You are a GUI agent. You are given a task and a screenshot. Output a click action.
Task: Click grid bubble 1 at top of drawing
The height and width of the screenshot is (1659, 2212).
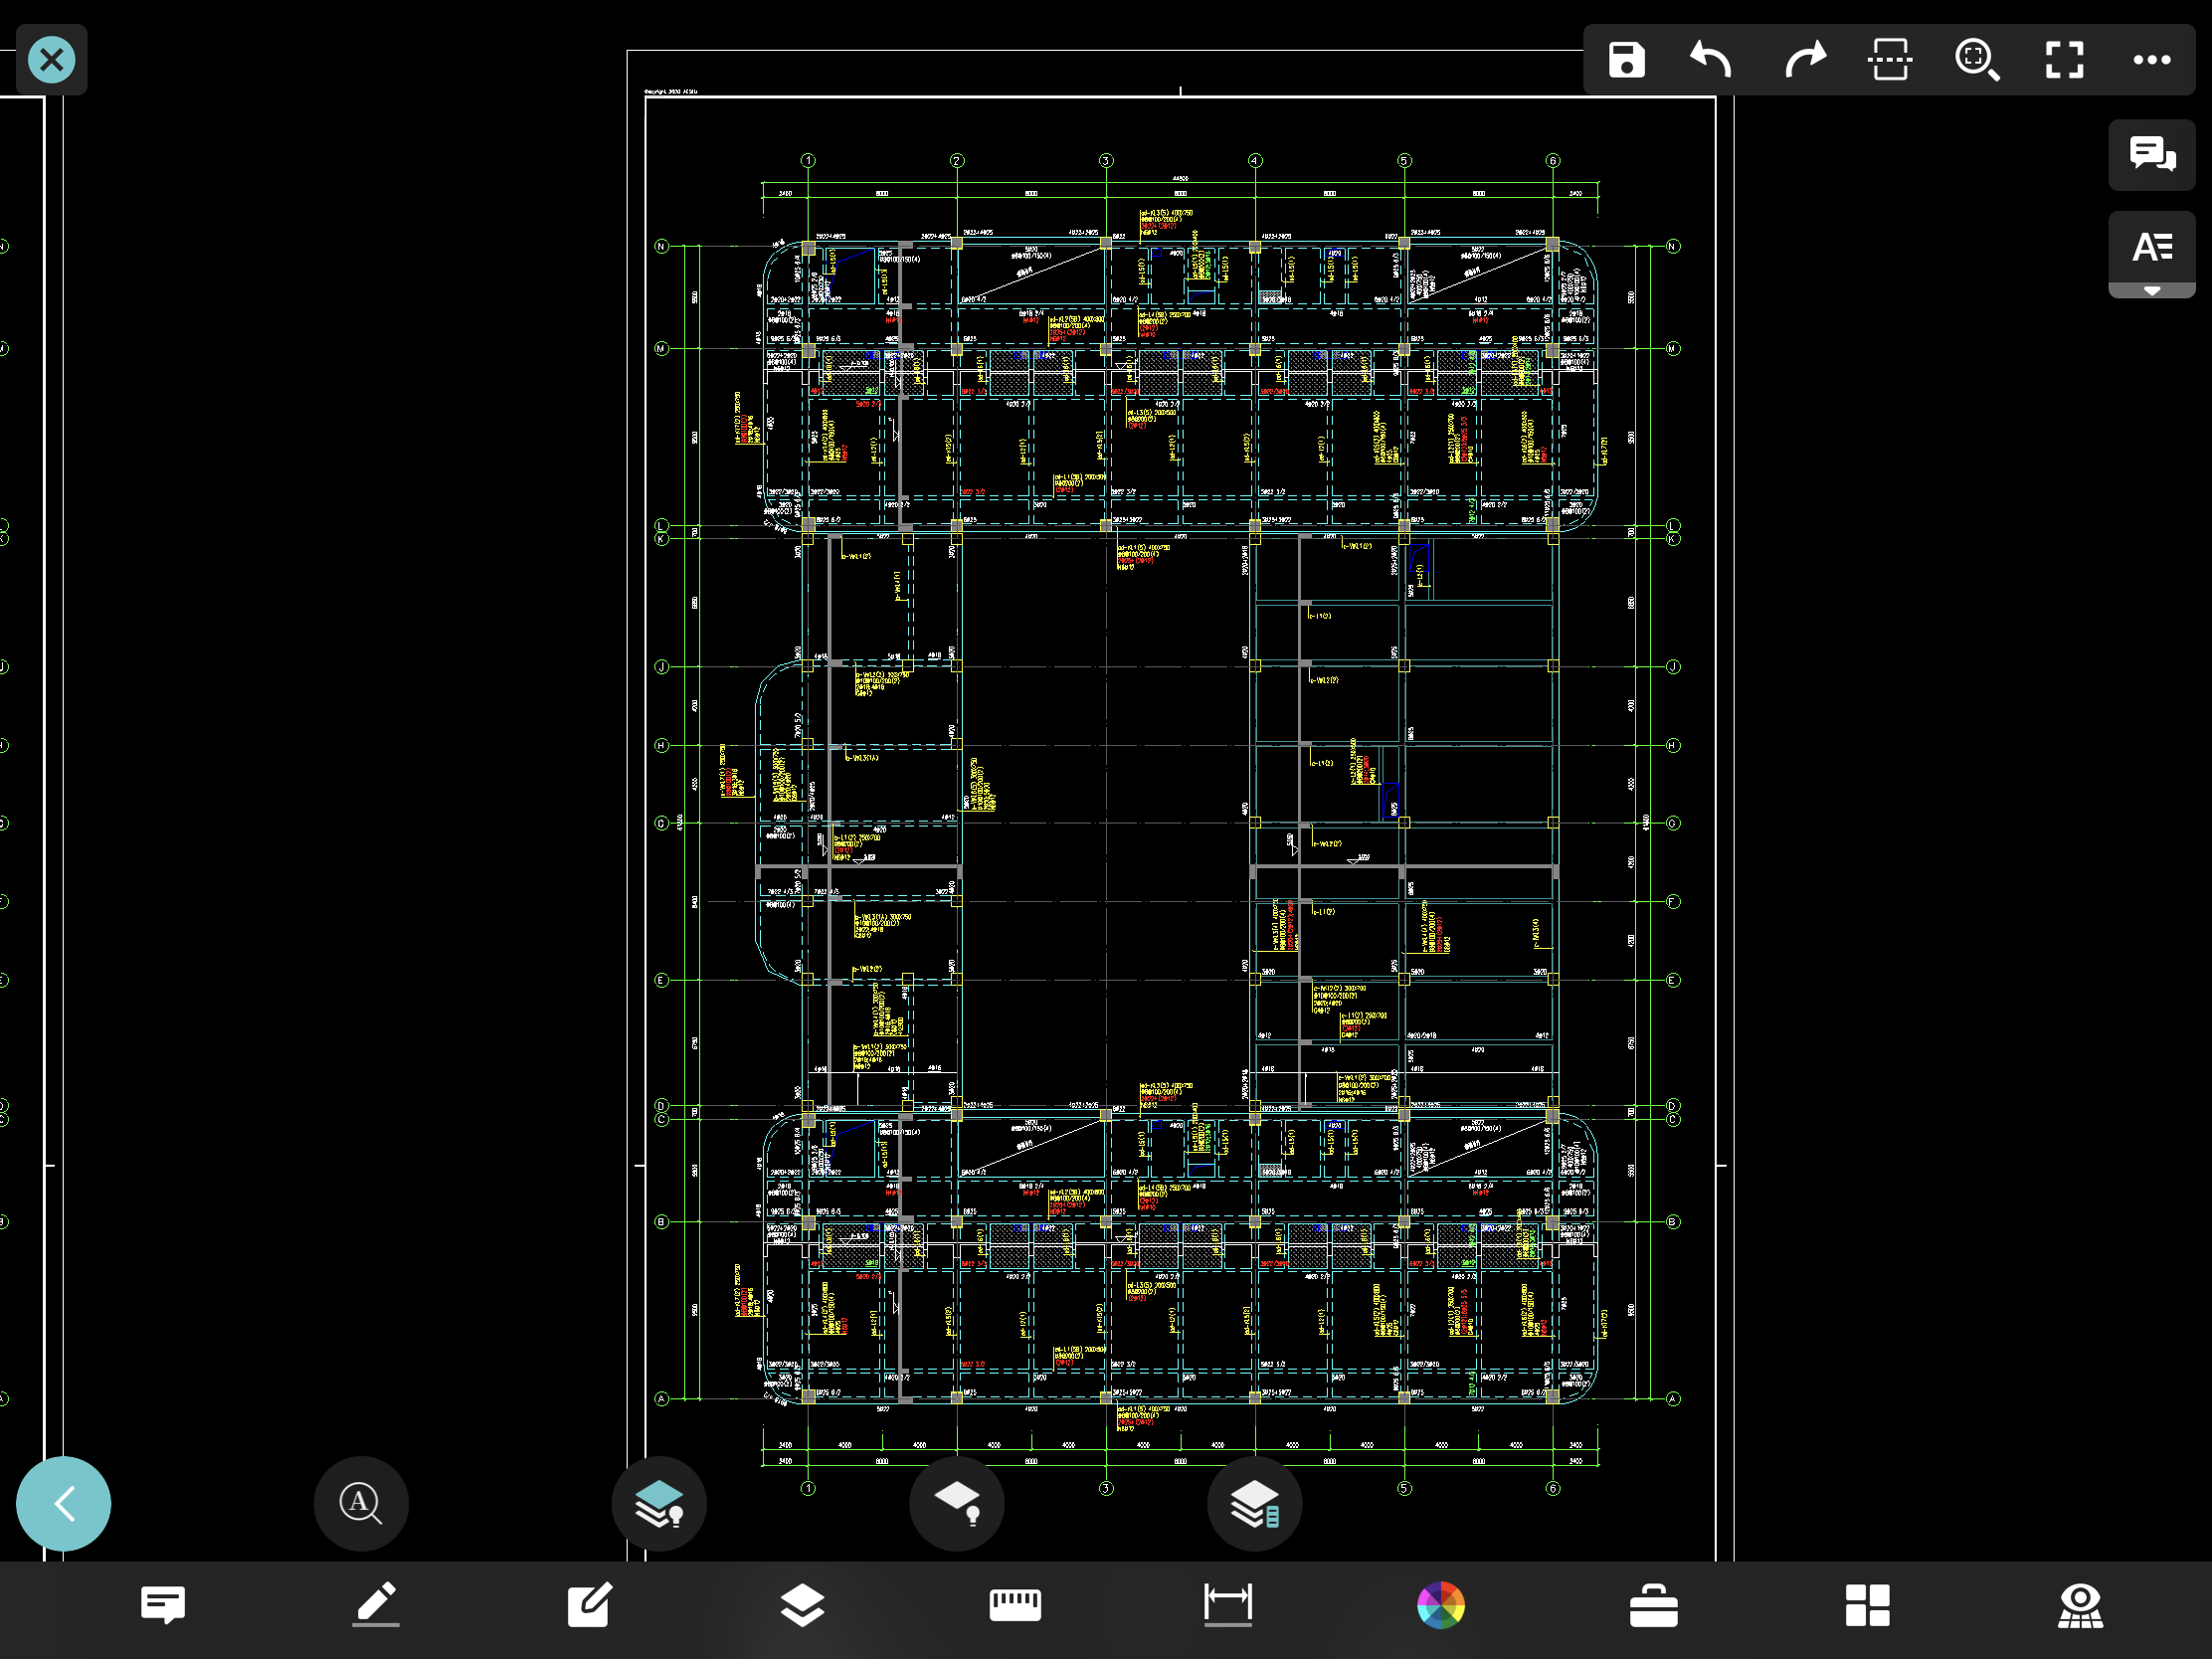(808, 160)
